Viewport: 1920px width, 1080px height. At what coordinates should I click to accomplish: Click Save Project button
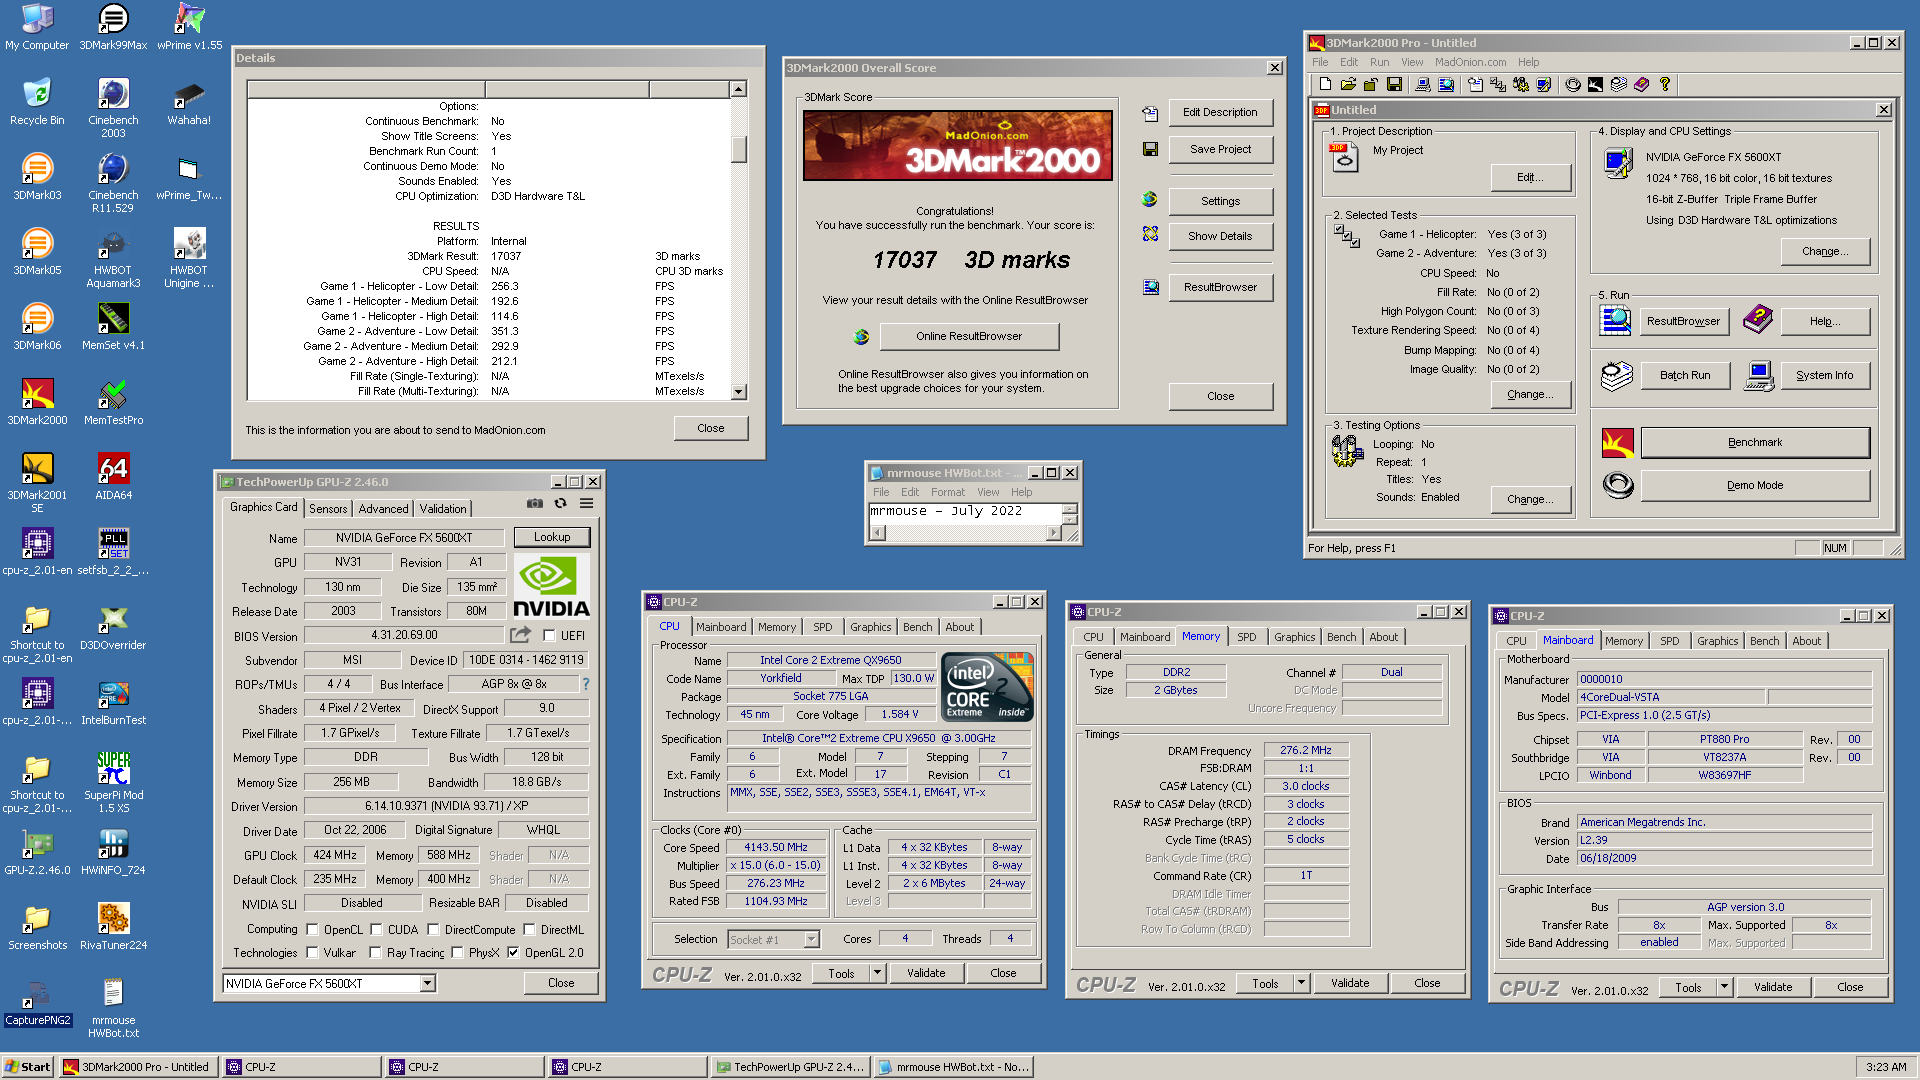1220,149
